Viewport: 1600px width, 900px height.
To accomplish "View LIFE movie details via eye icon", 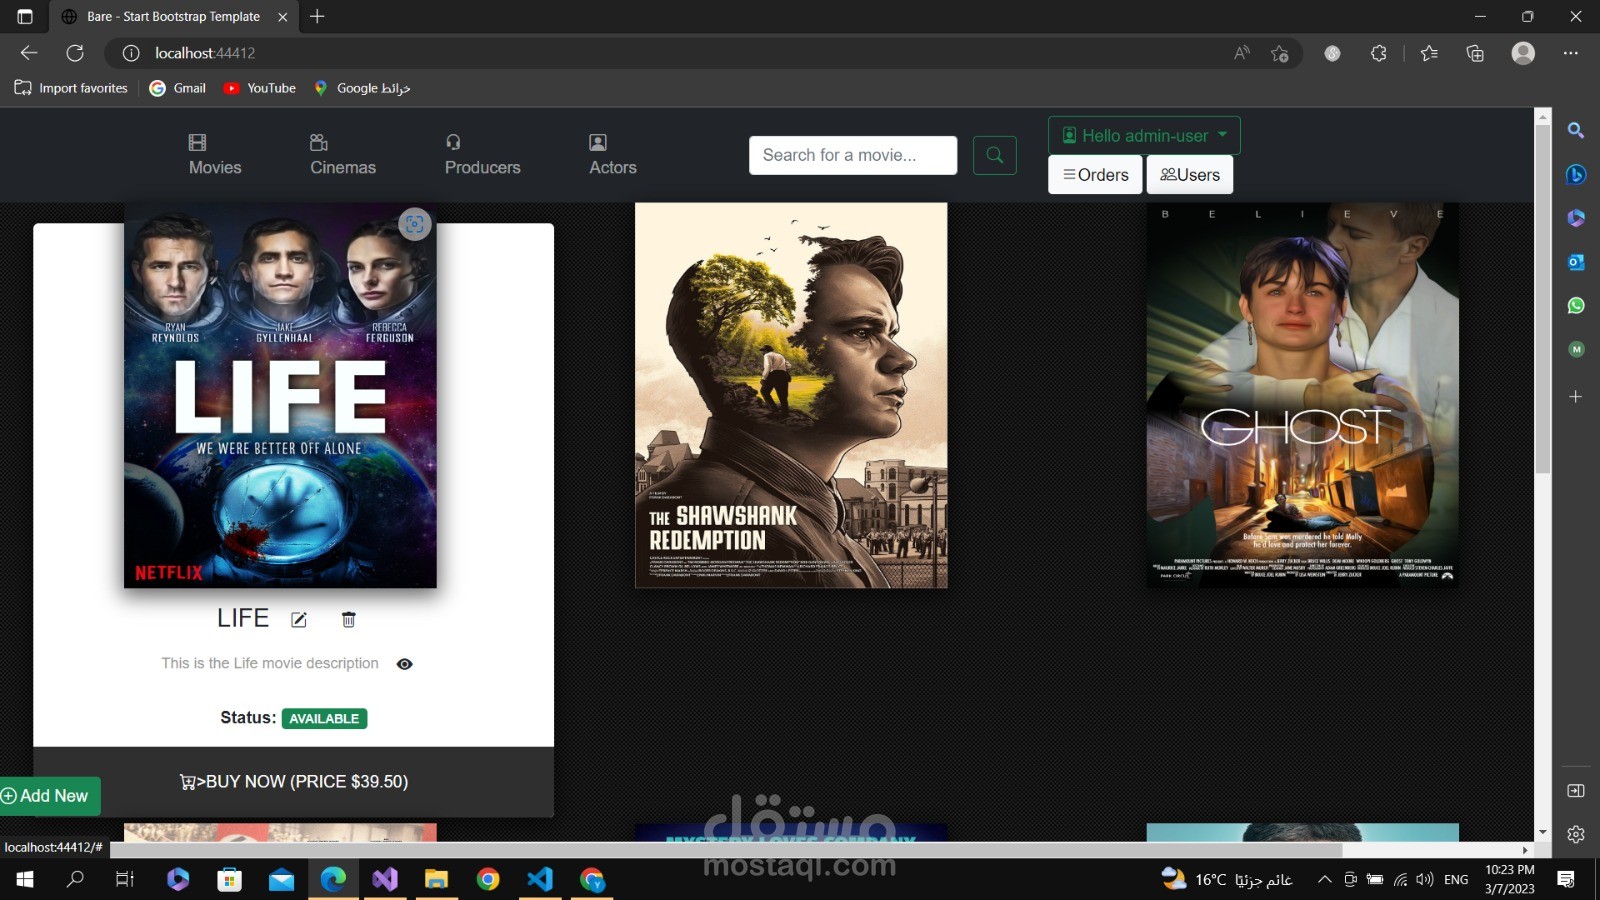I will (x=405, y=664).
